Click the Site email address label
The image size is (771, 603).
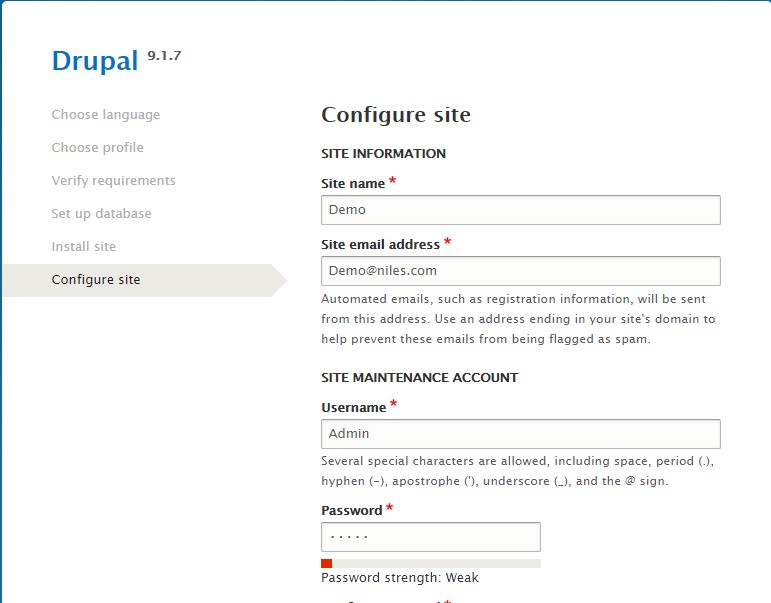380,245
